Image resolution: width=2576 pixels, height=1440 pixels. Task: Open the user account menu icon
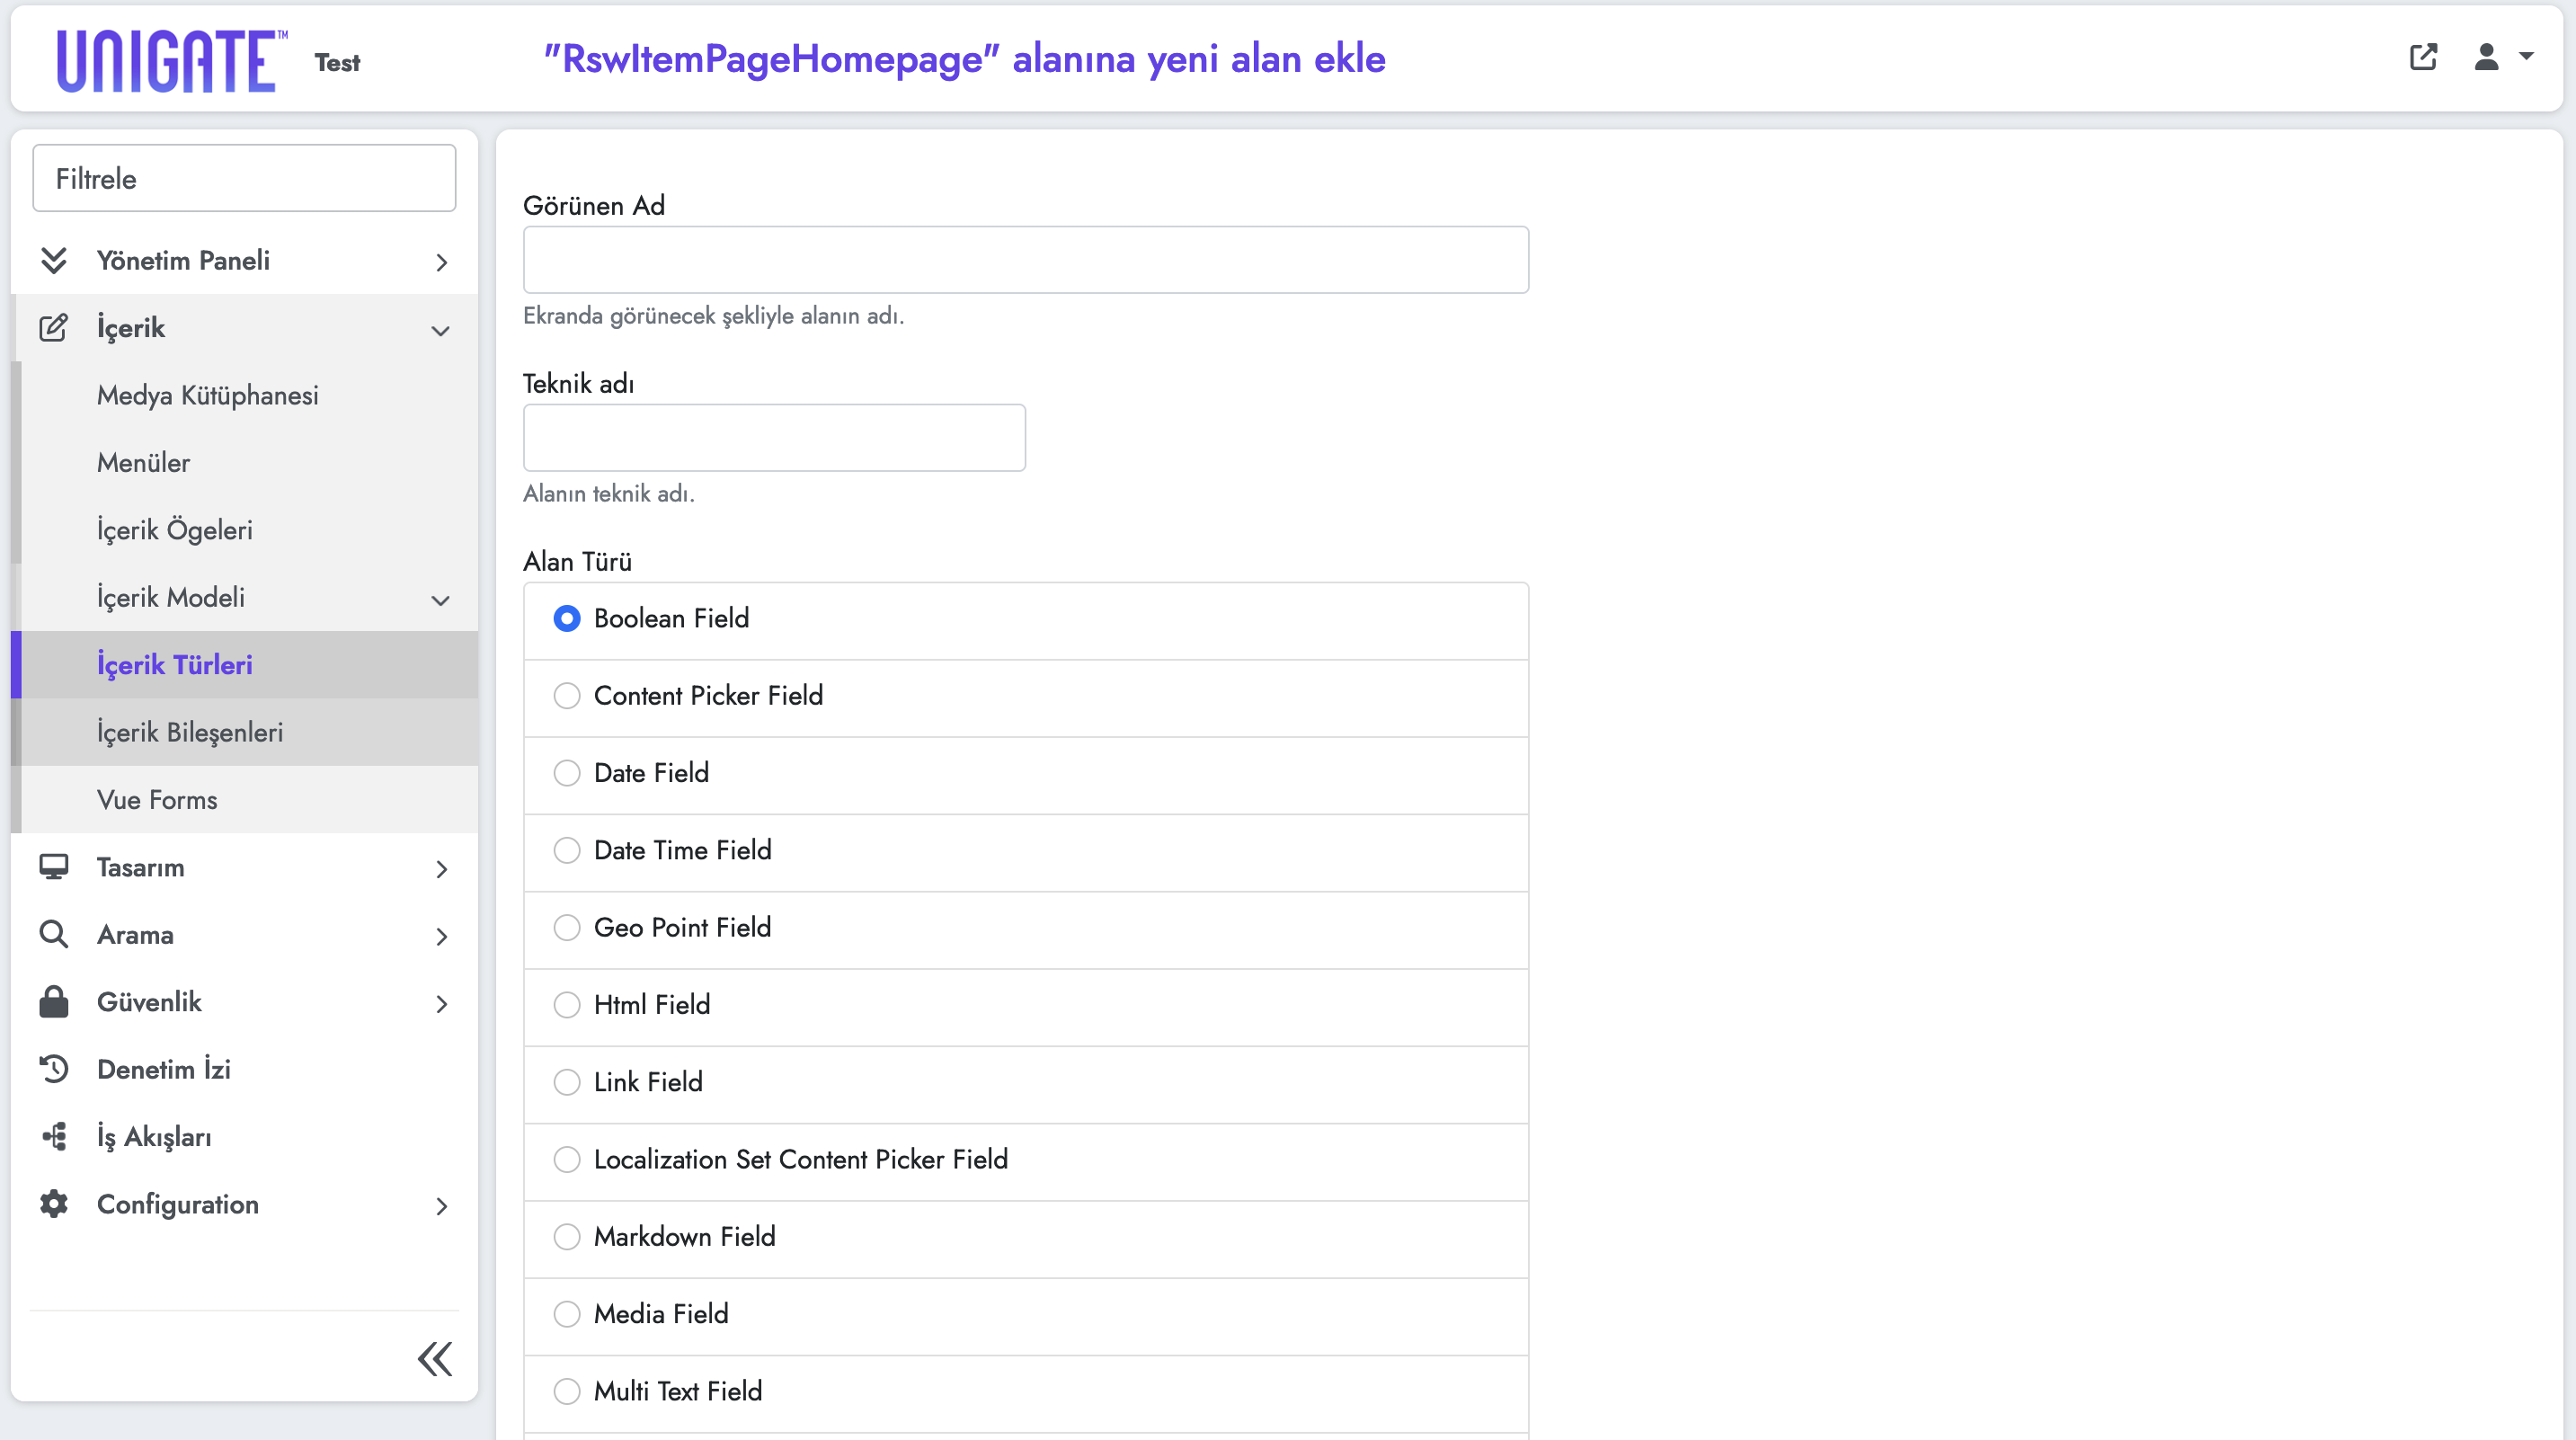click(2486, 57)
